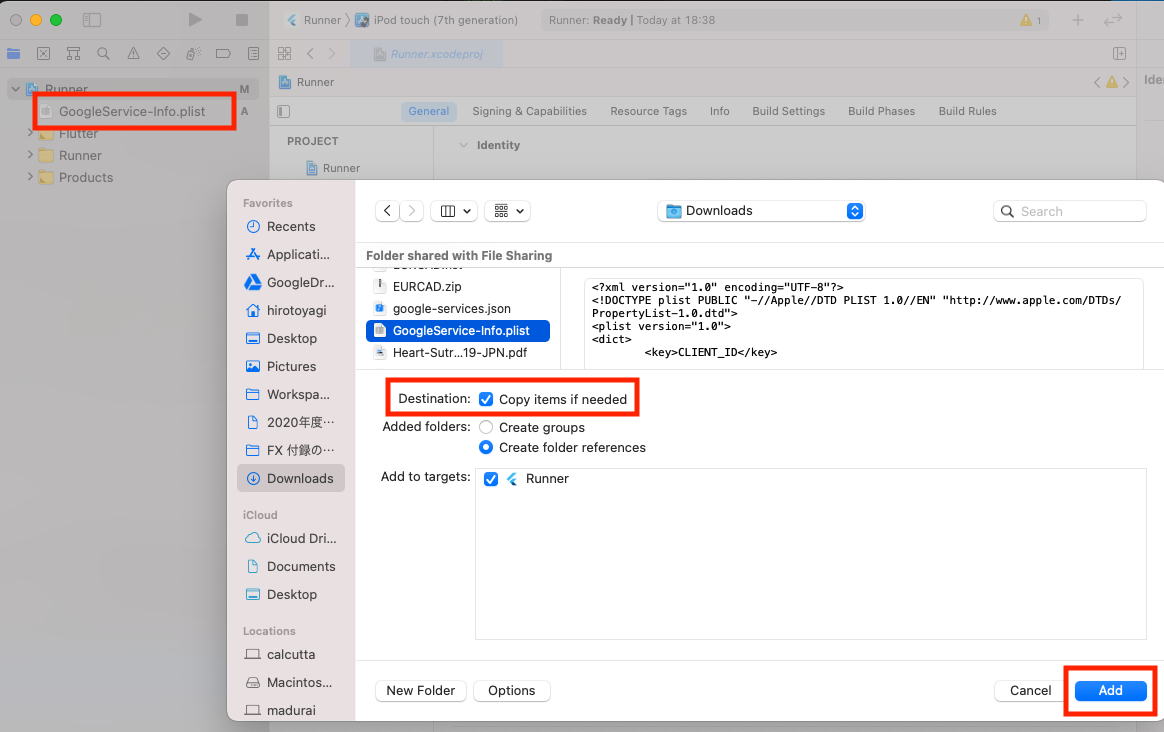Toggle the navigator sidebar icon
1164x732 pixels.
pyautogui.click(x=92, y=20)
